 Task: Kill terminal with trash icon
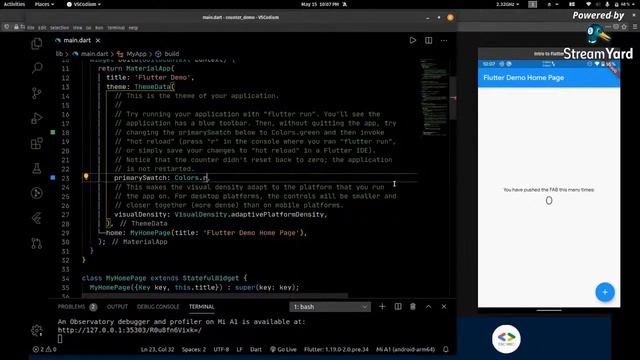413,307
